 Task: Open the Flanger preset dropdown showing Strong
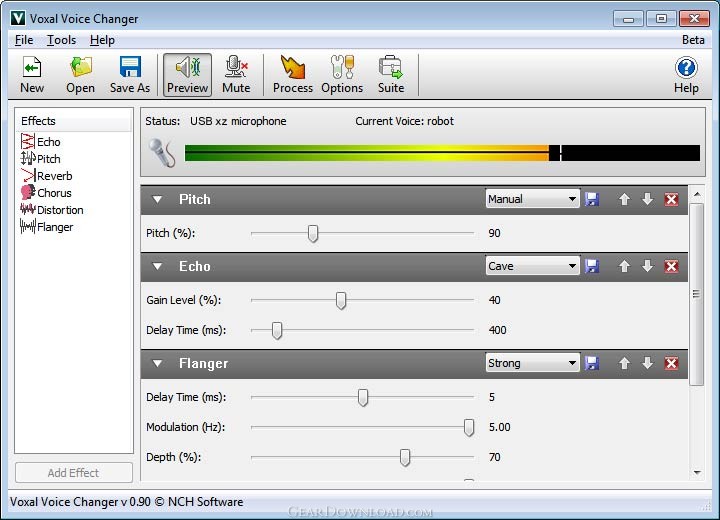pos(533,363)
